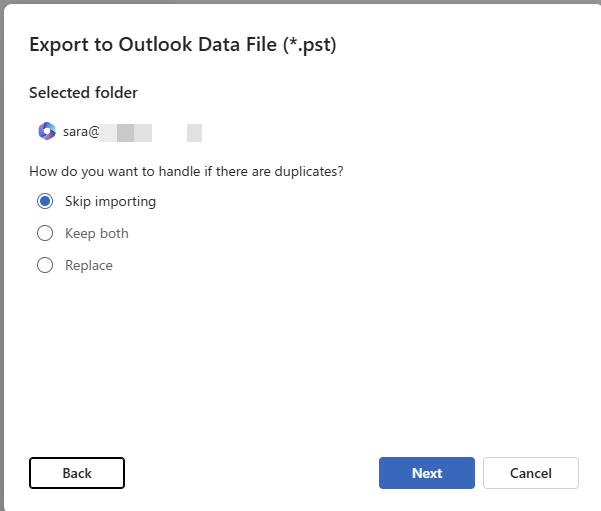Click the duplicates handling question text

(x=186, y=171)
